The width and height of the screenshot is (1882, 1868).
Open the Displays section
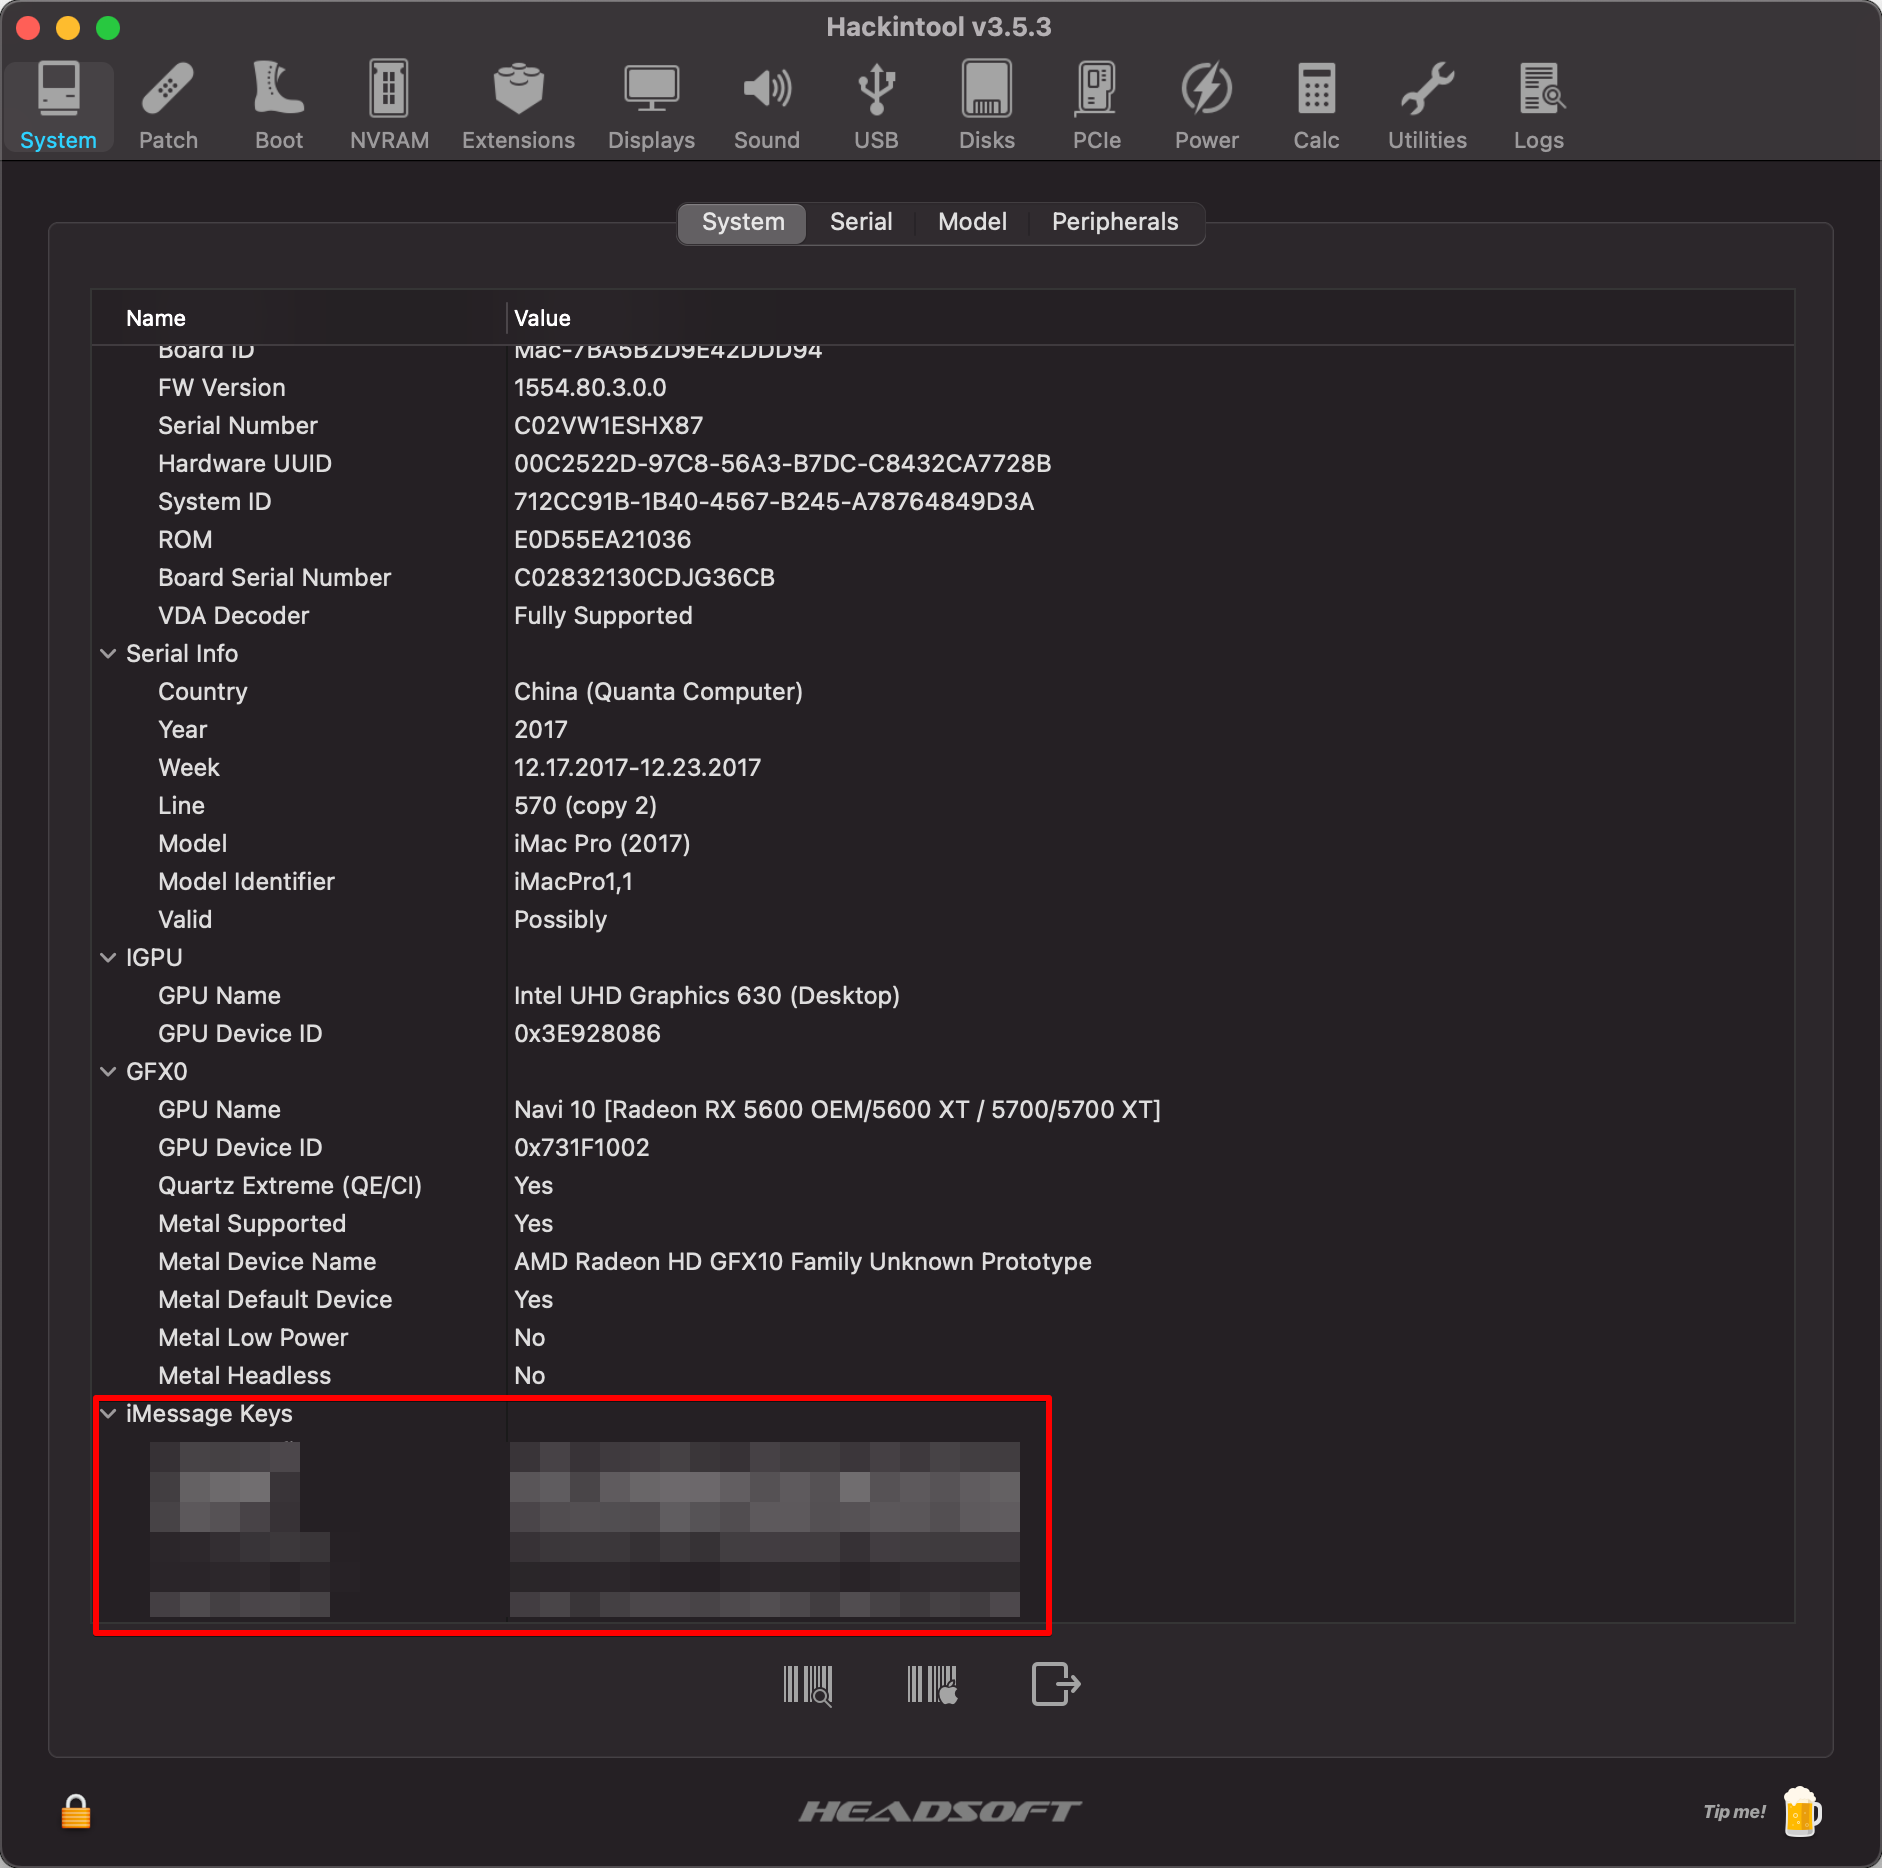pyautogui.click(x=651, y=106)
